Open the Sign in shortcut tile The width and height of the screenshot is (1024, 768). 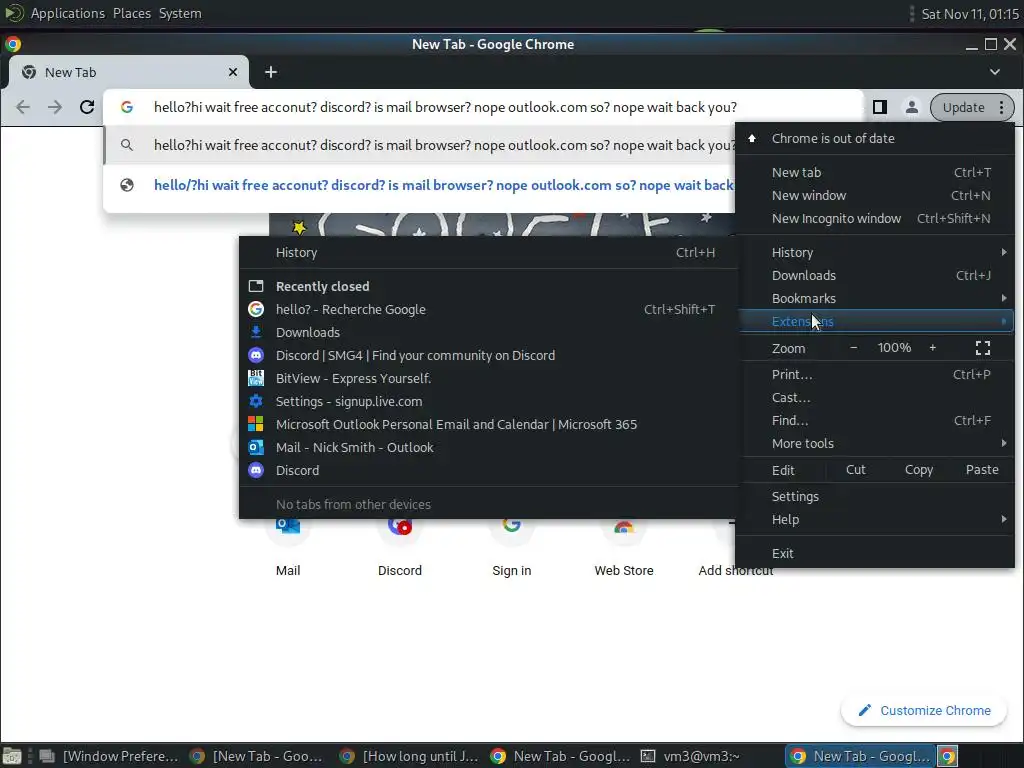point(512,547)
